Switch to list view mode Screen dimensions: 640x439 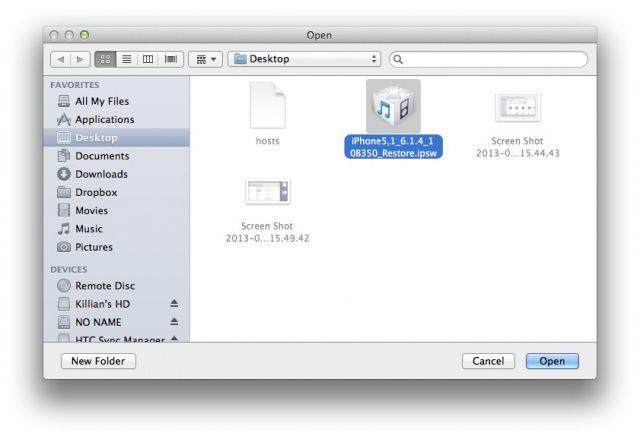point(125,60)
